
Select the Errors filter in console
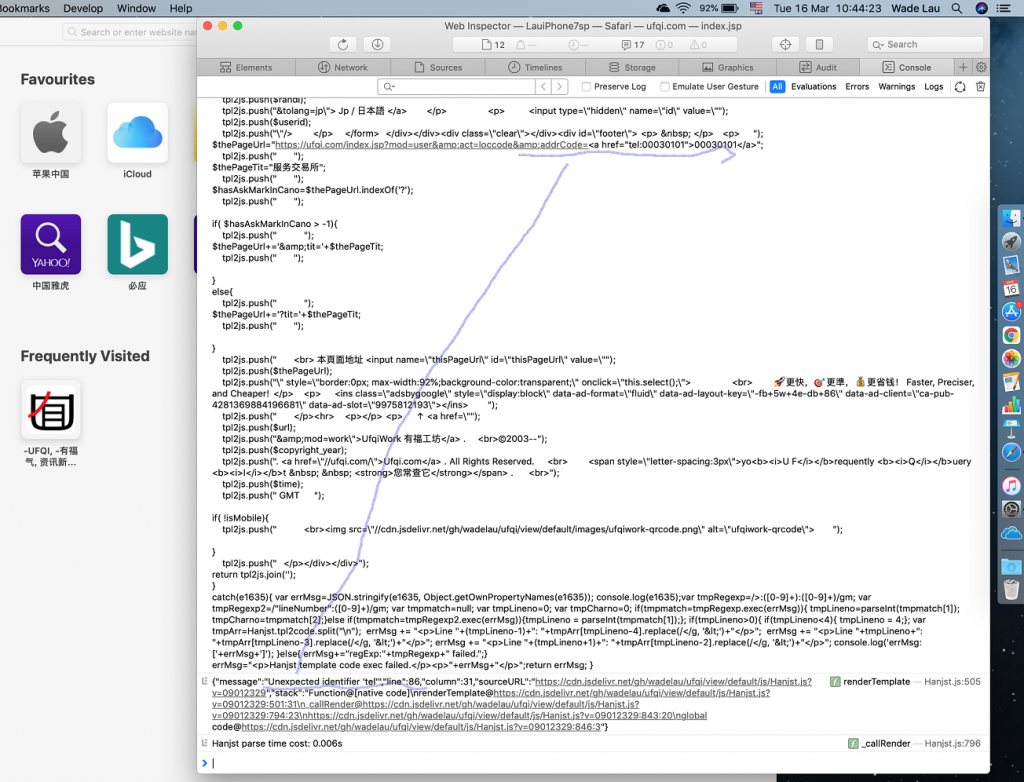857,87
